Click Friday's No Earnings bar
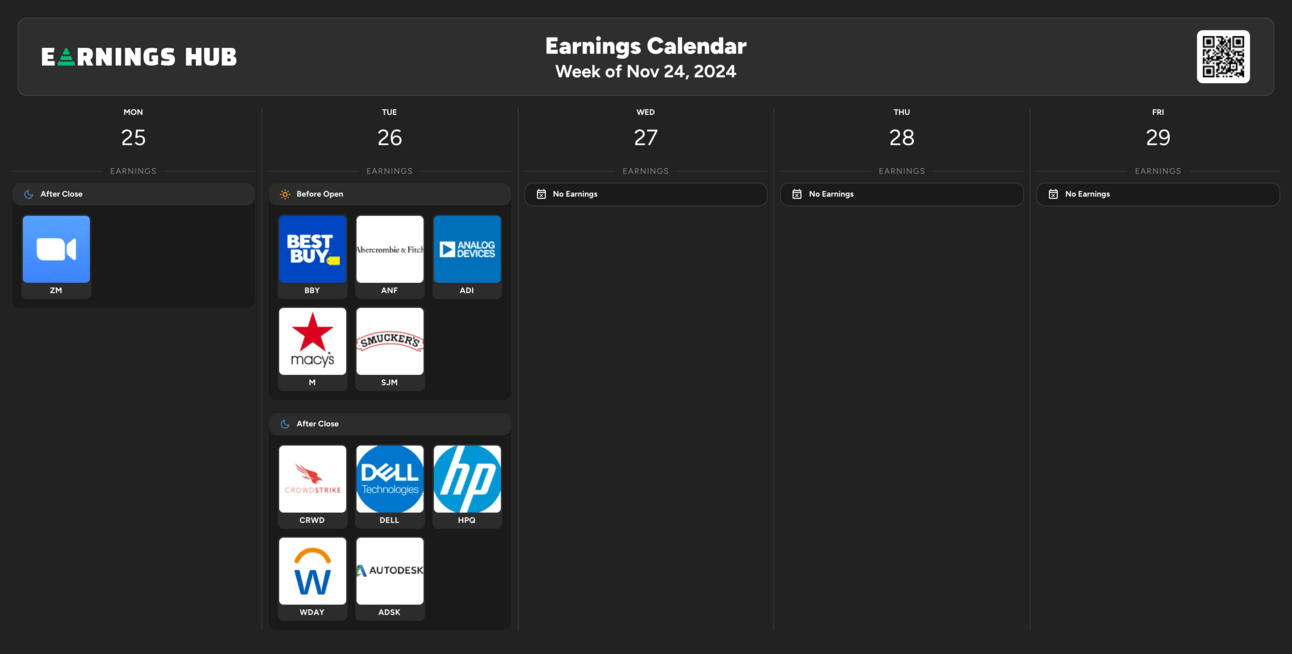This screenshot has width=1292, height=654. tap(1158, 194)
